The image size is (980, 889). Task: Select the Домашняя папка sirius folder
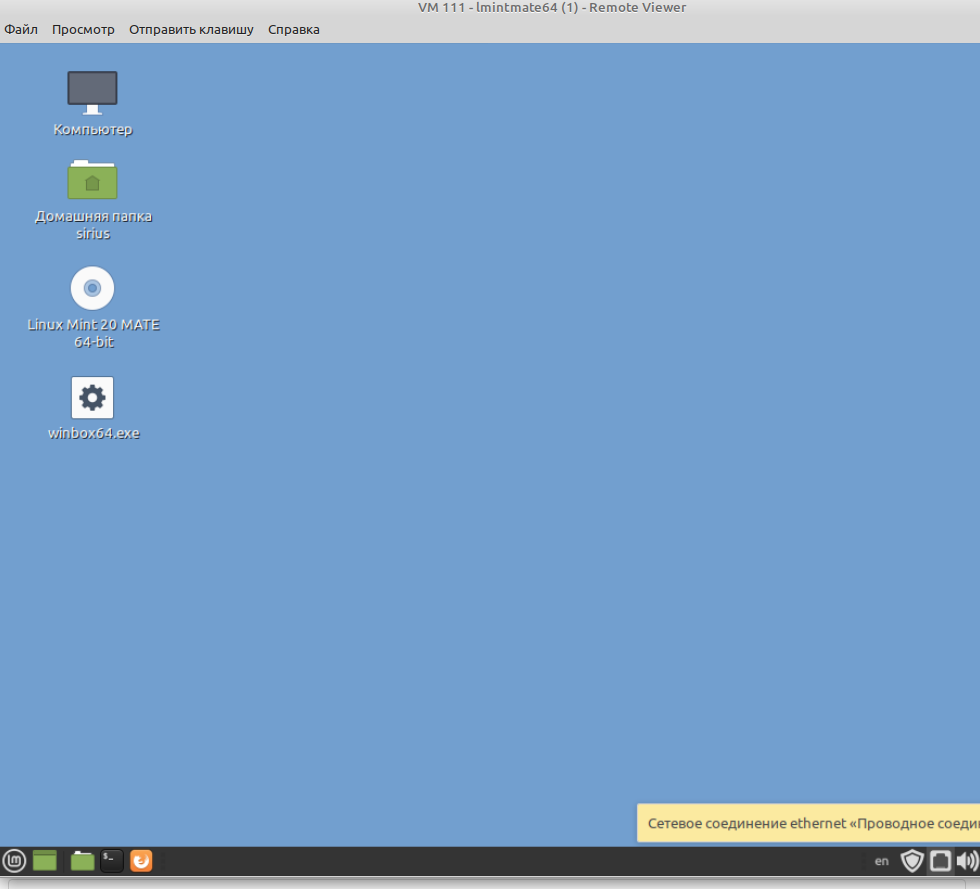point(92,181)
